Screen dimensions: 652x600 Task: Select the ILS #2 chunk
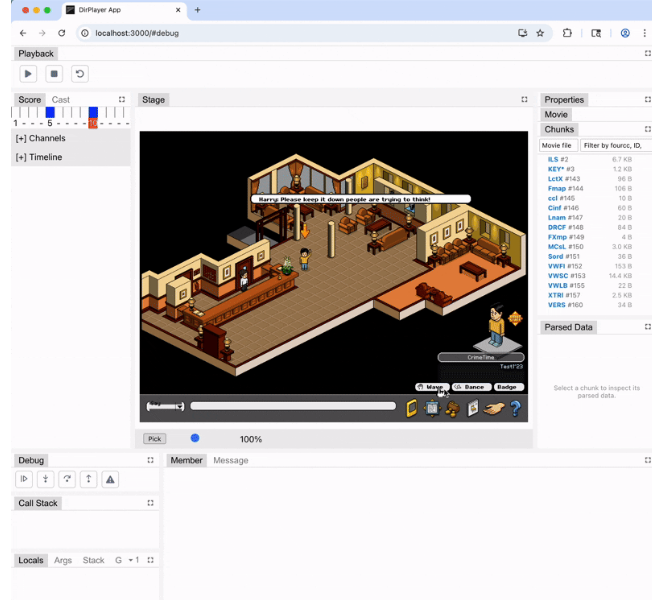click(x=590, y=159)
